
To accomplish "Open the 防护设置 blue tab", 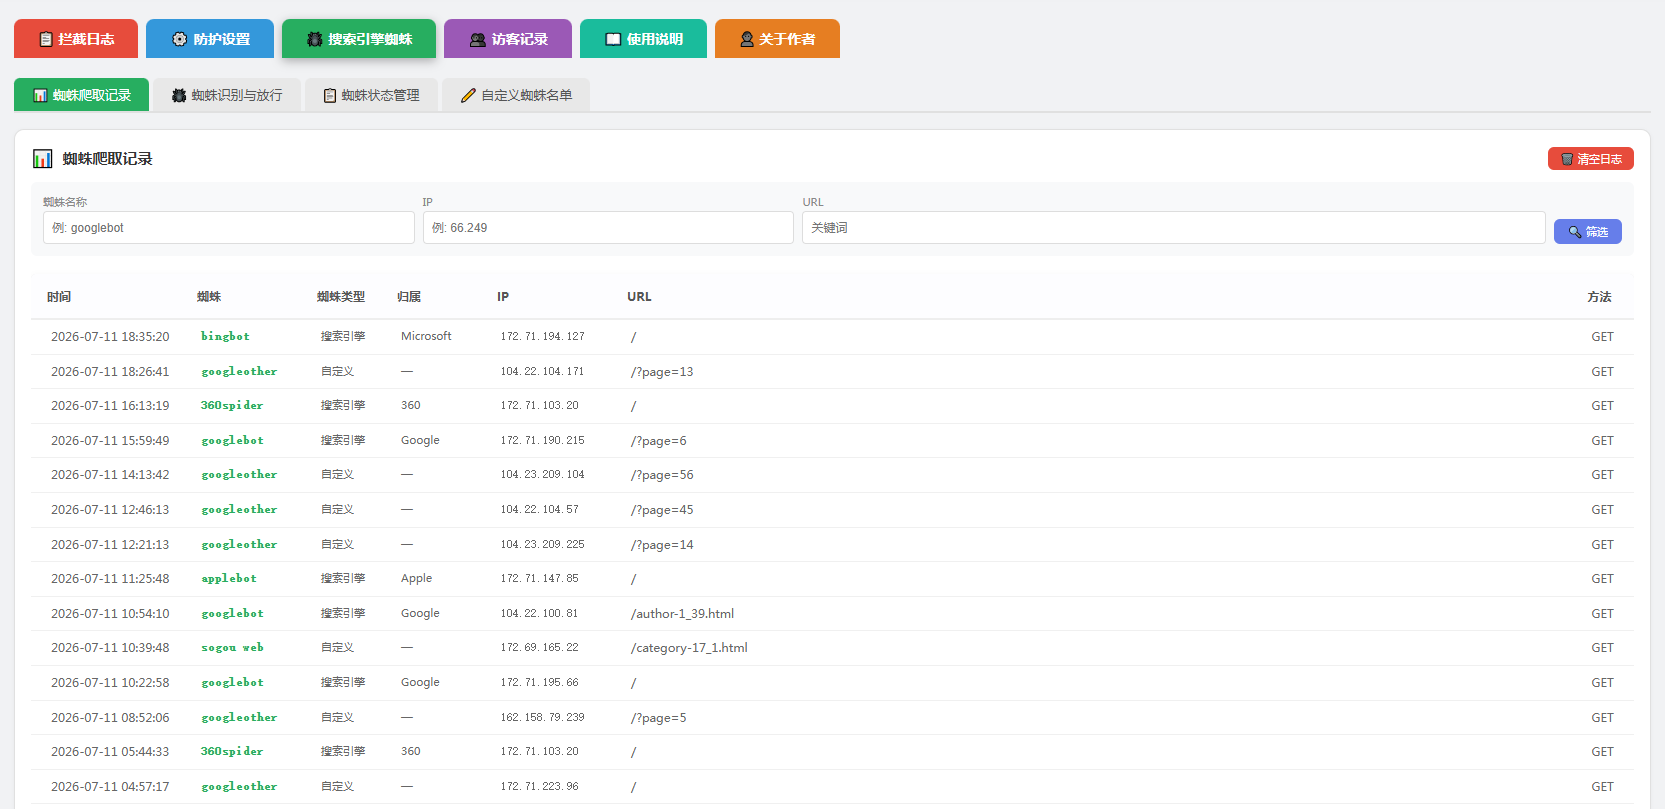I will click(x=210, y=39).
